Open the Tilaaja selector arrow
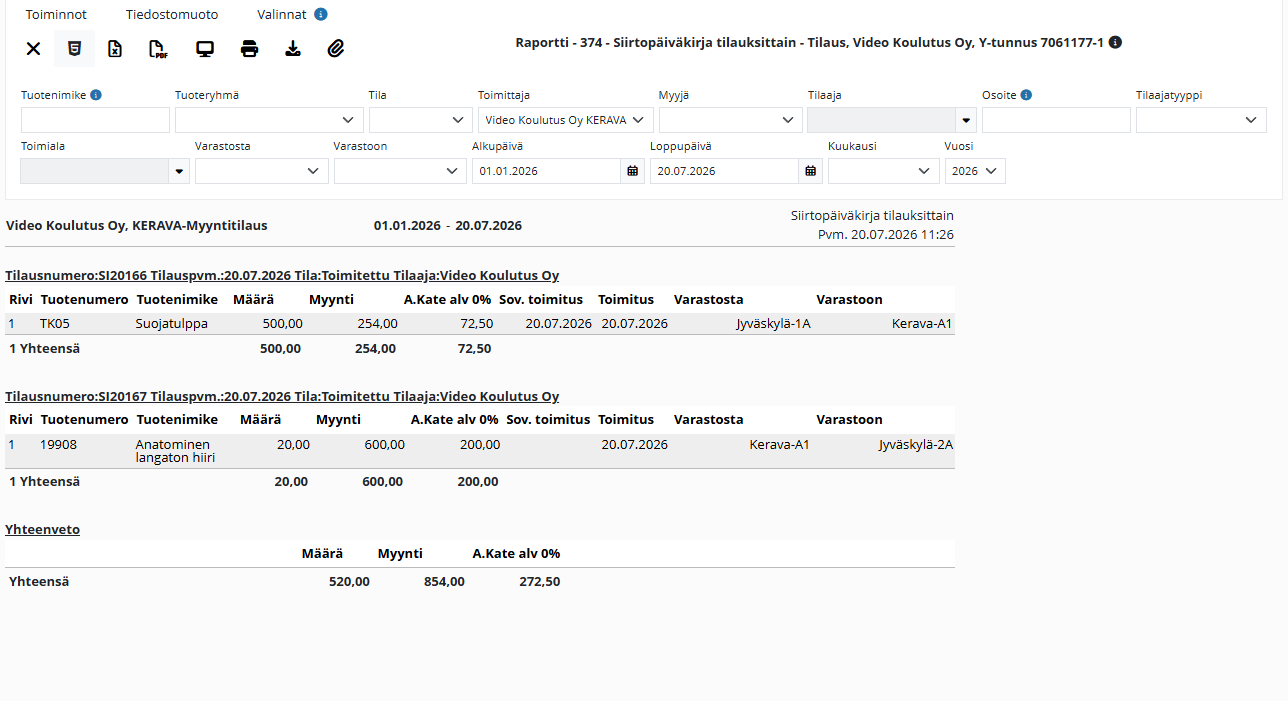 [x=966, y=120]
